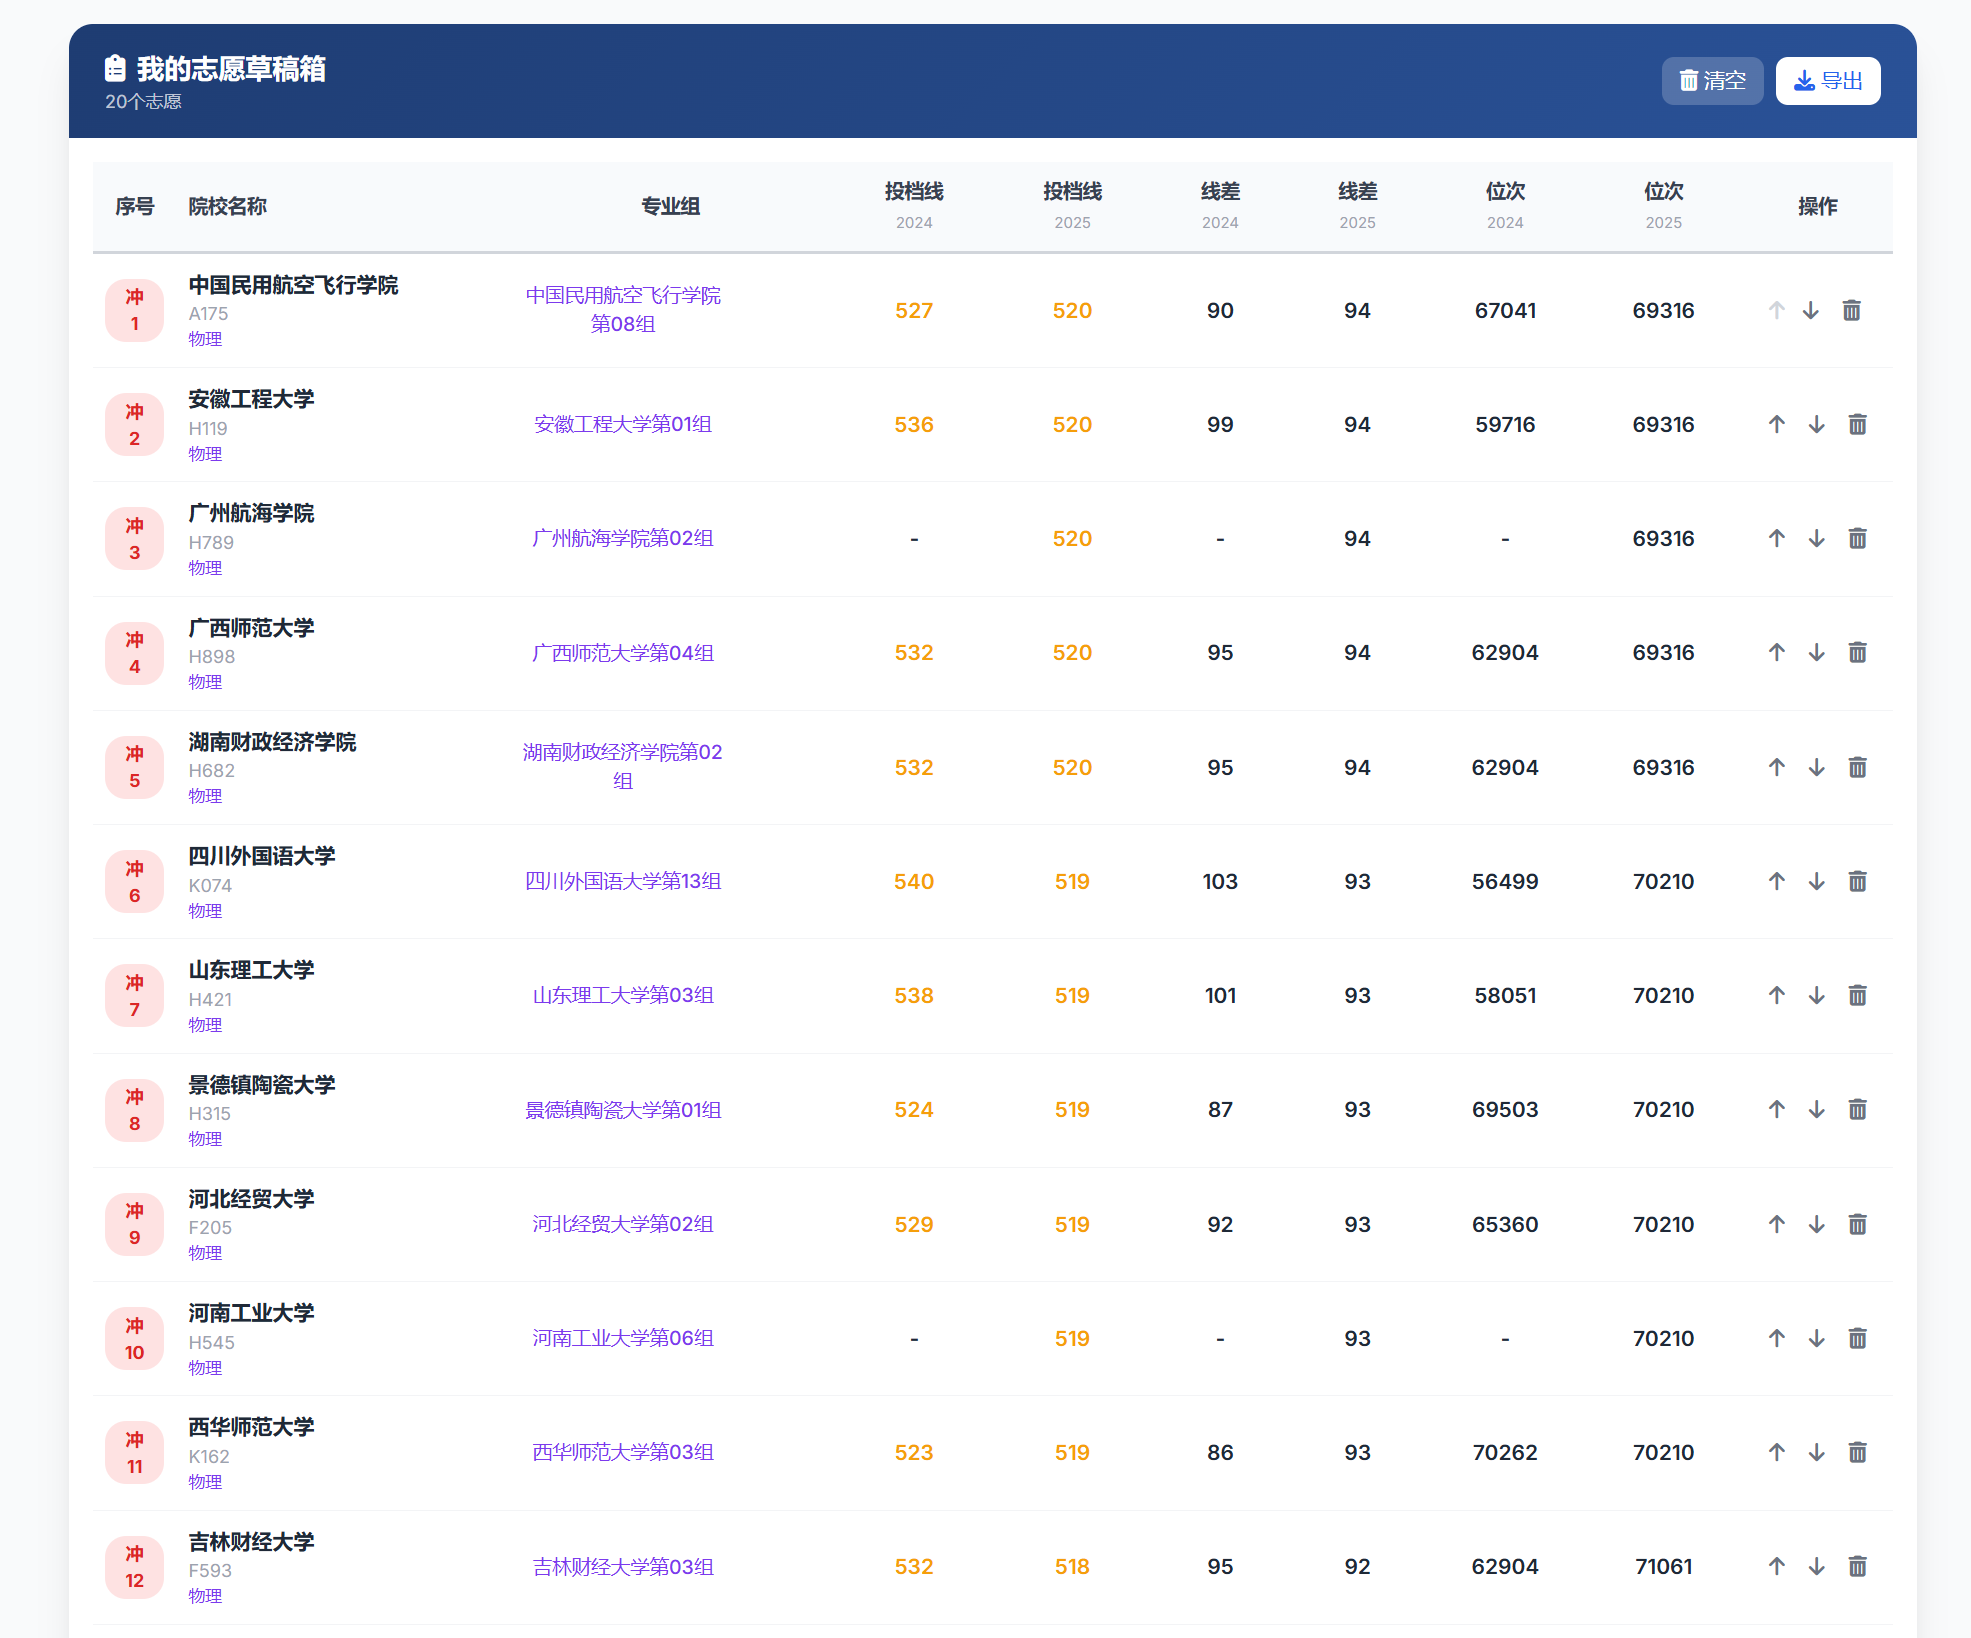Screen dimensions: 1971x1638
Task: Move 广州航海学院 up in the list
Action: pos(1777,539)
